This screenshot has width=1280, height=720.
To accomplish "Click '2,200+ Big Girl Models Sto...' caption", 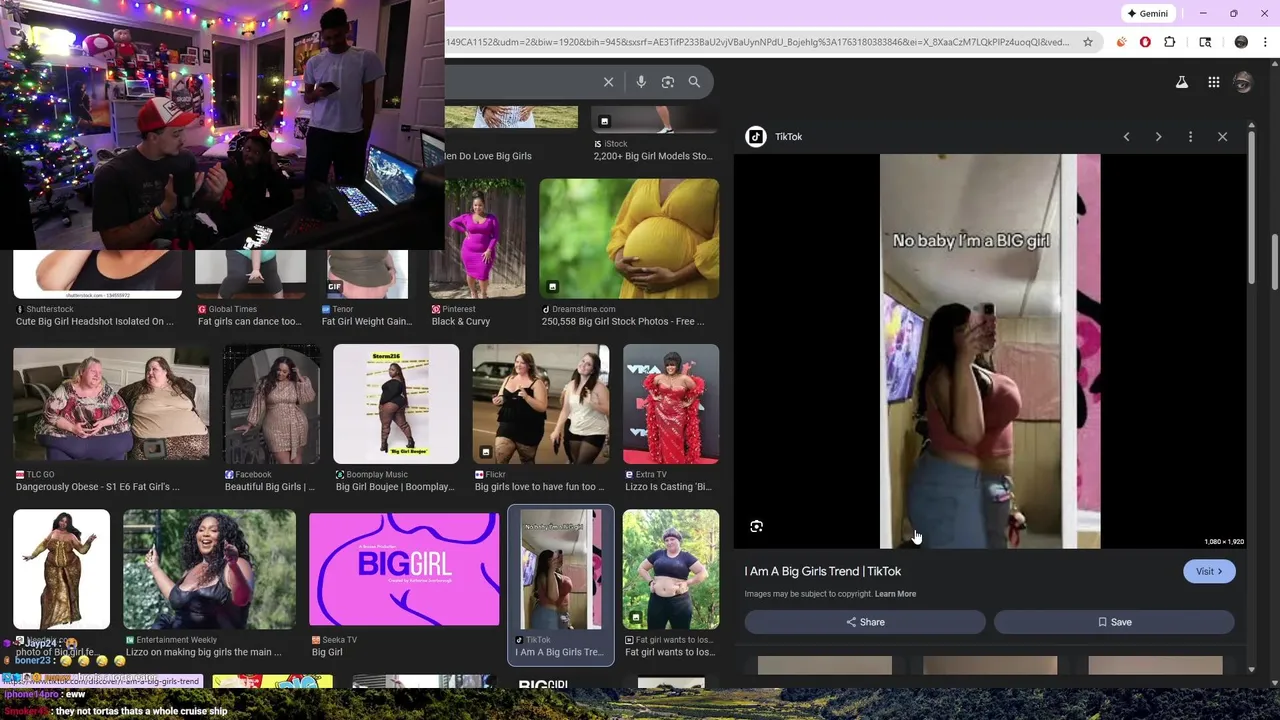I will 653,156.
